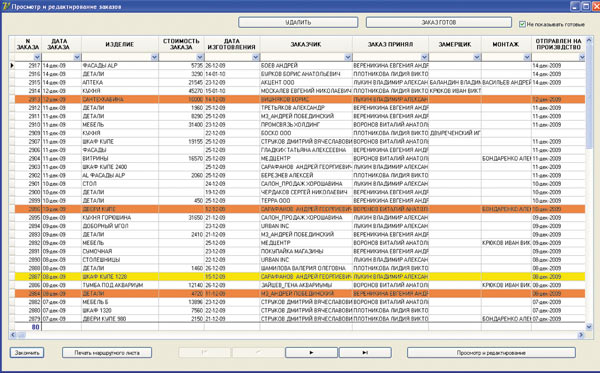Select 'АКЦЕНТ ООО' customer cell

click(306, 82)
